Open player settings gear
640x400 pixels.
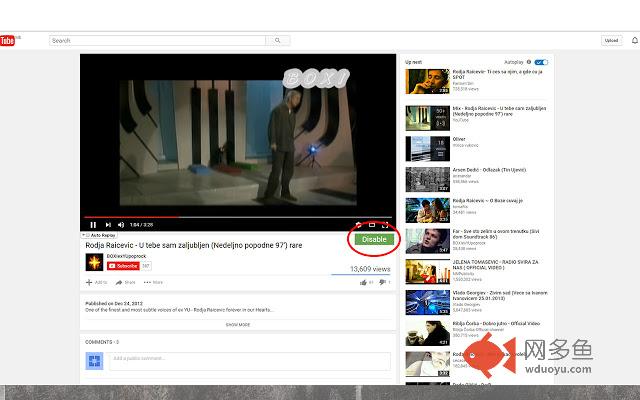point(358,224)
